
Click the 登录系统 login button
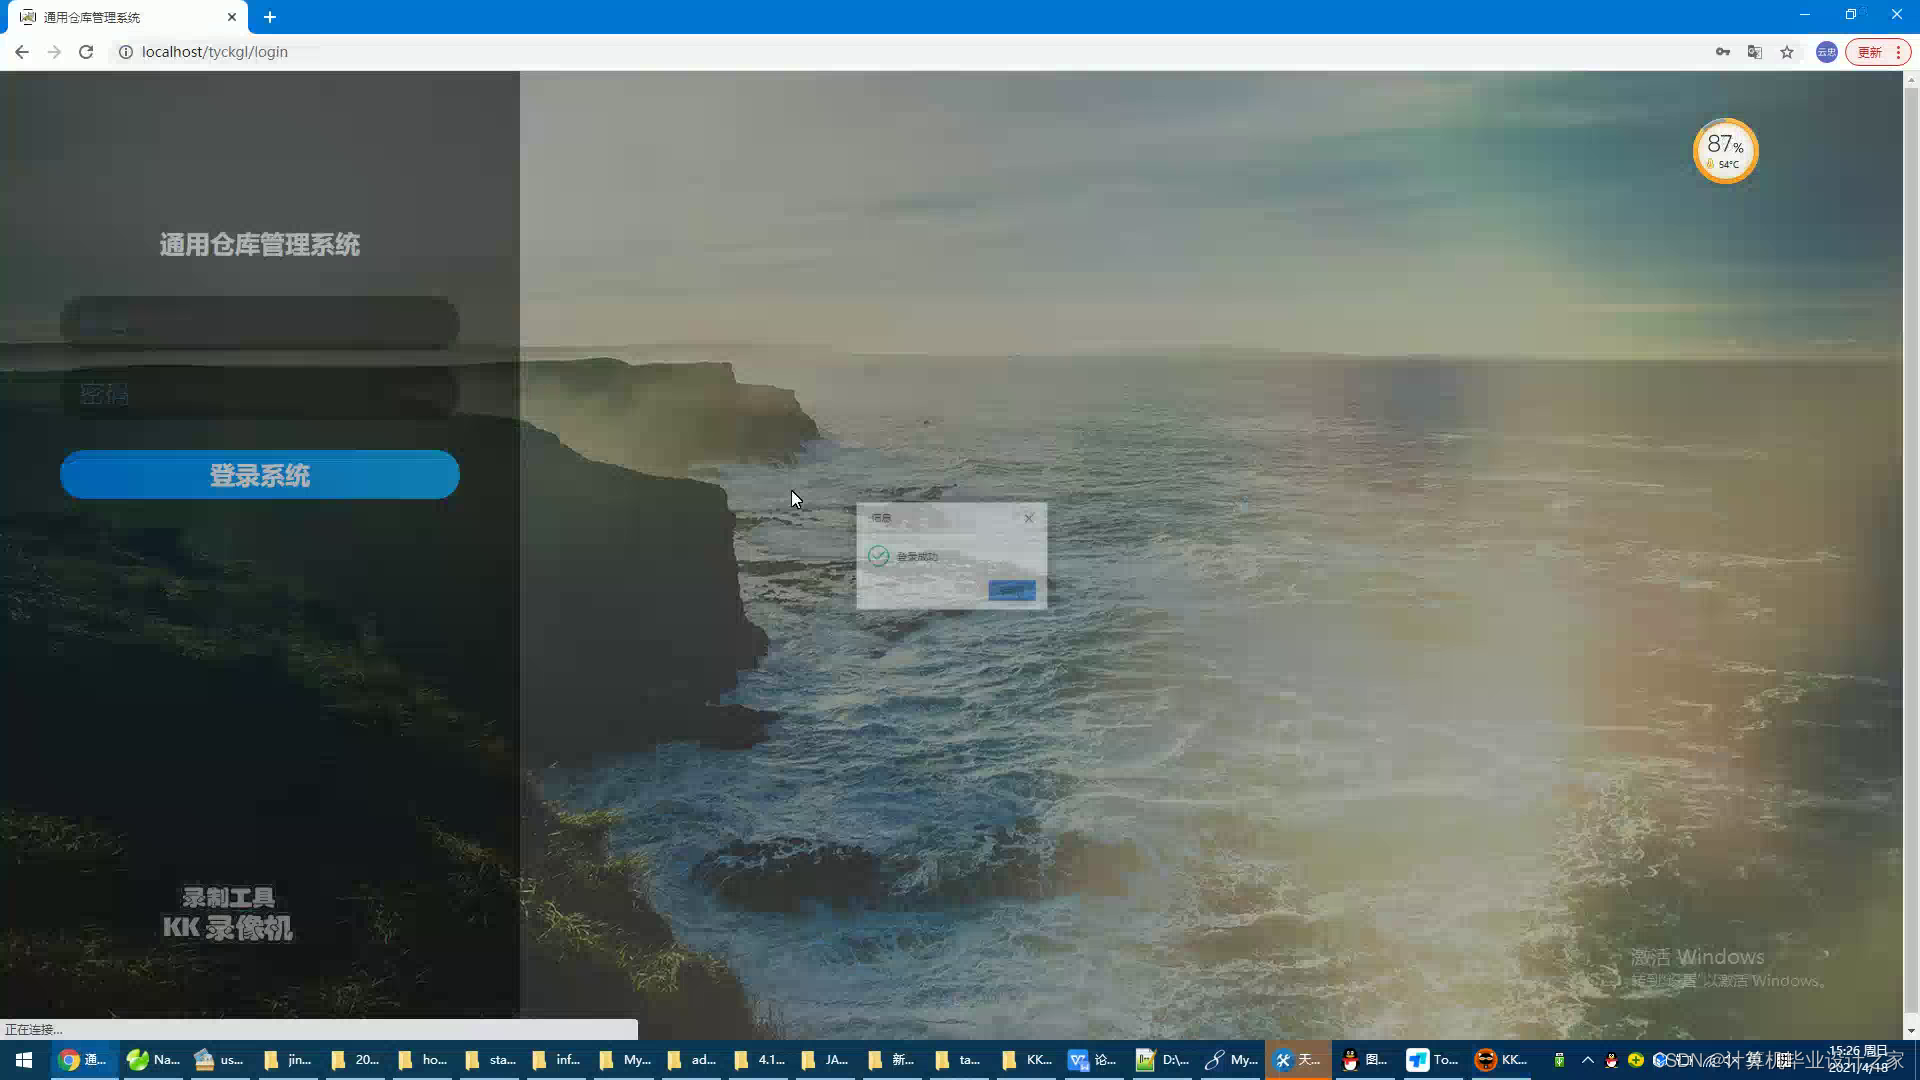coord(260,475)
